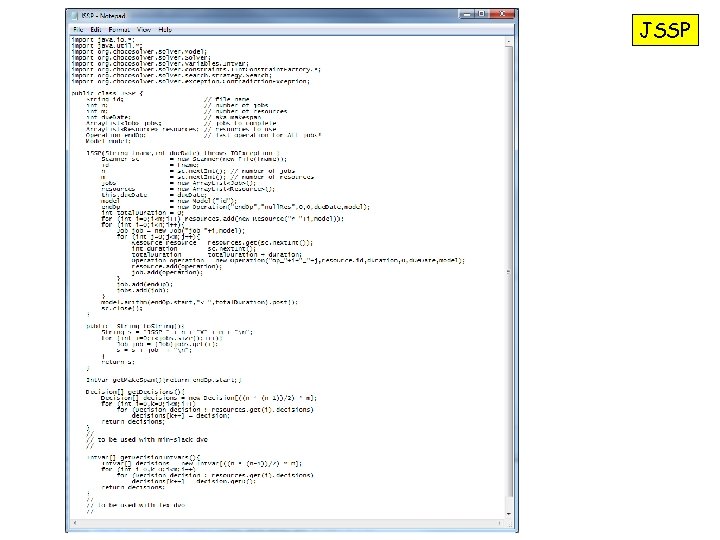Maximize the JSSP Notepad window
The height and width of the screenshot is (540, 720).
coord(482,14)
